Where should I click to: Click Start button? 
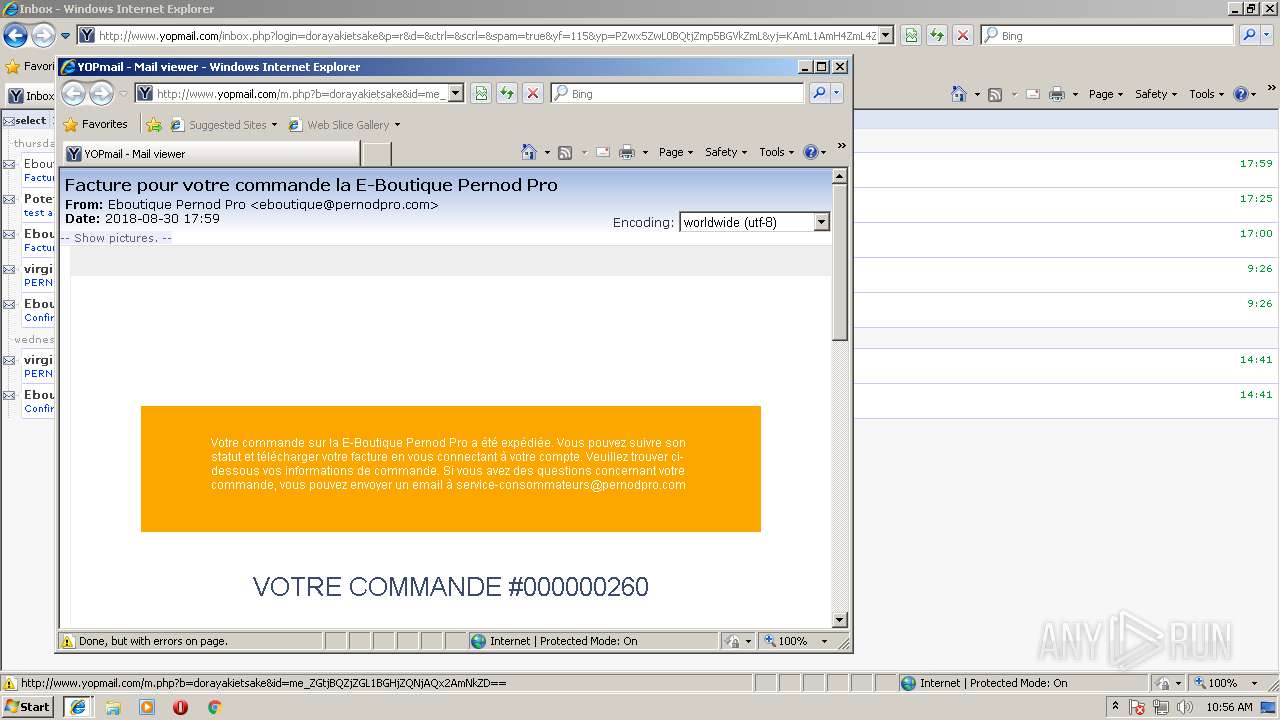28,707
